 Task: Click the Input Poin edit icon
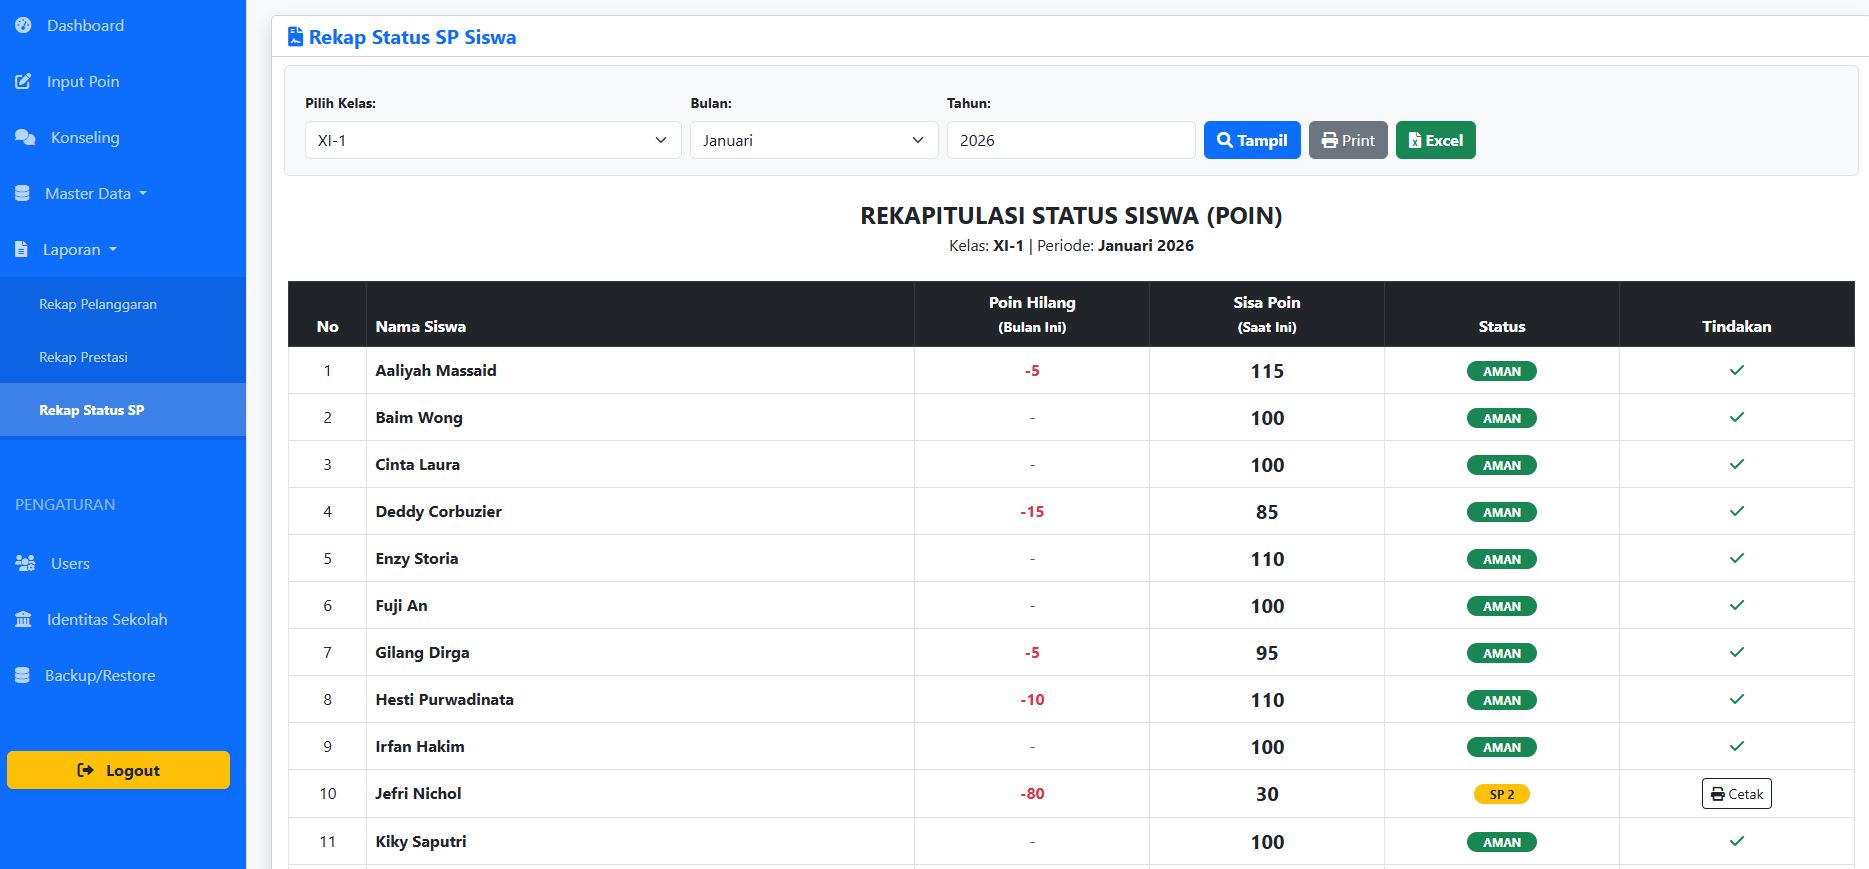coord(23,81)
